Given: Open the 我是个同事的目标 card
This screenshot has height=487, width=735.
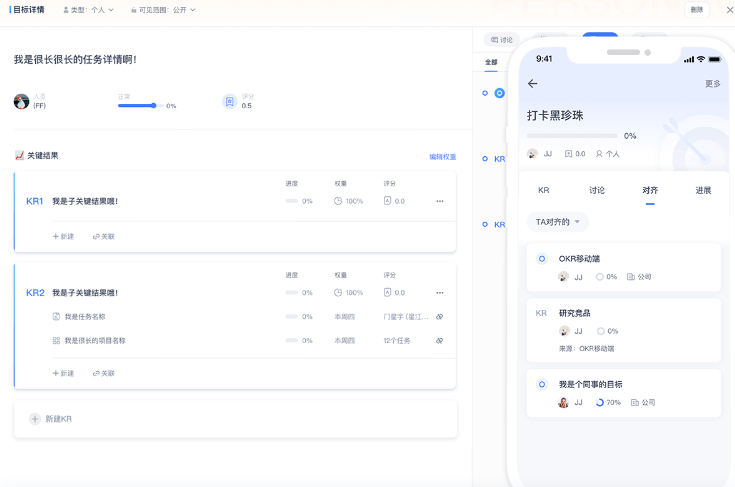Looking at the screenshot, I should tap(623, 393).
